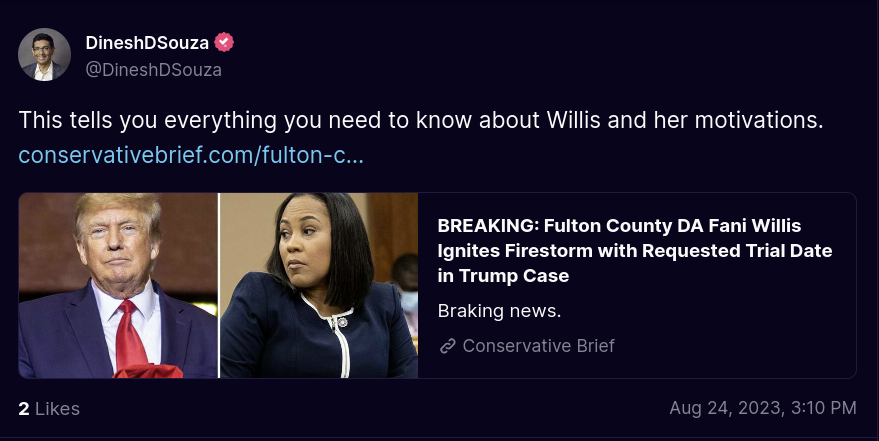Screen dimensions: 879x441
Task: Open the card photo of man in red tie
Action: pos(118,285)
